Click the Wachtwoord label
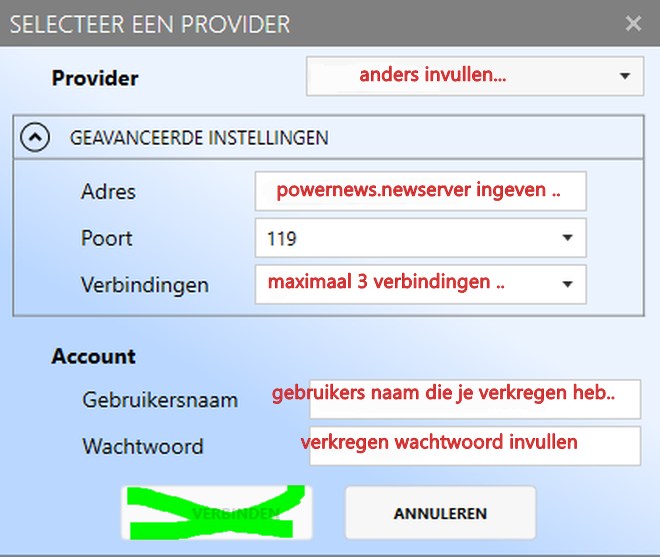660x557 pixels. click(x=143, y=446)
